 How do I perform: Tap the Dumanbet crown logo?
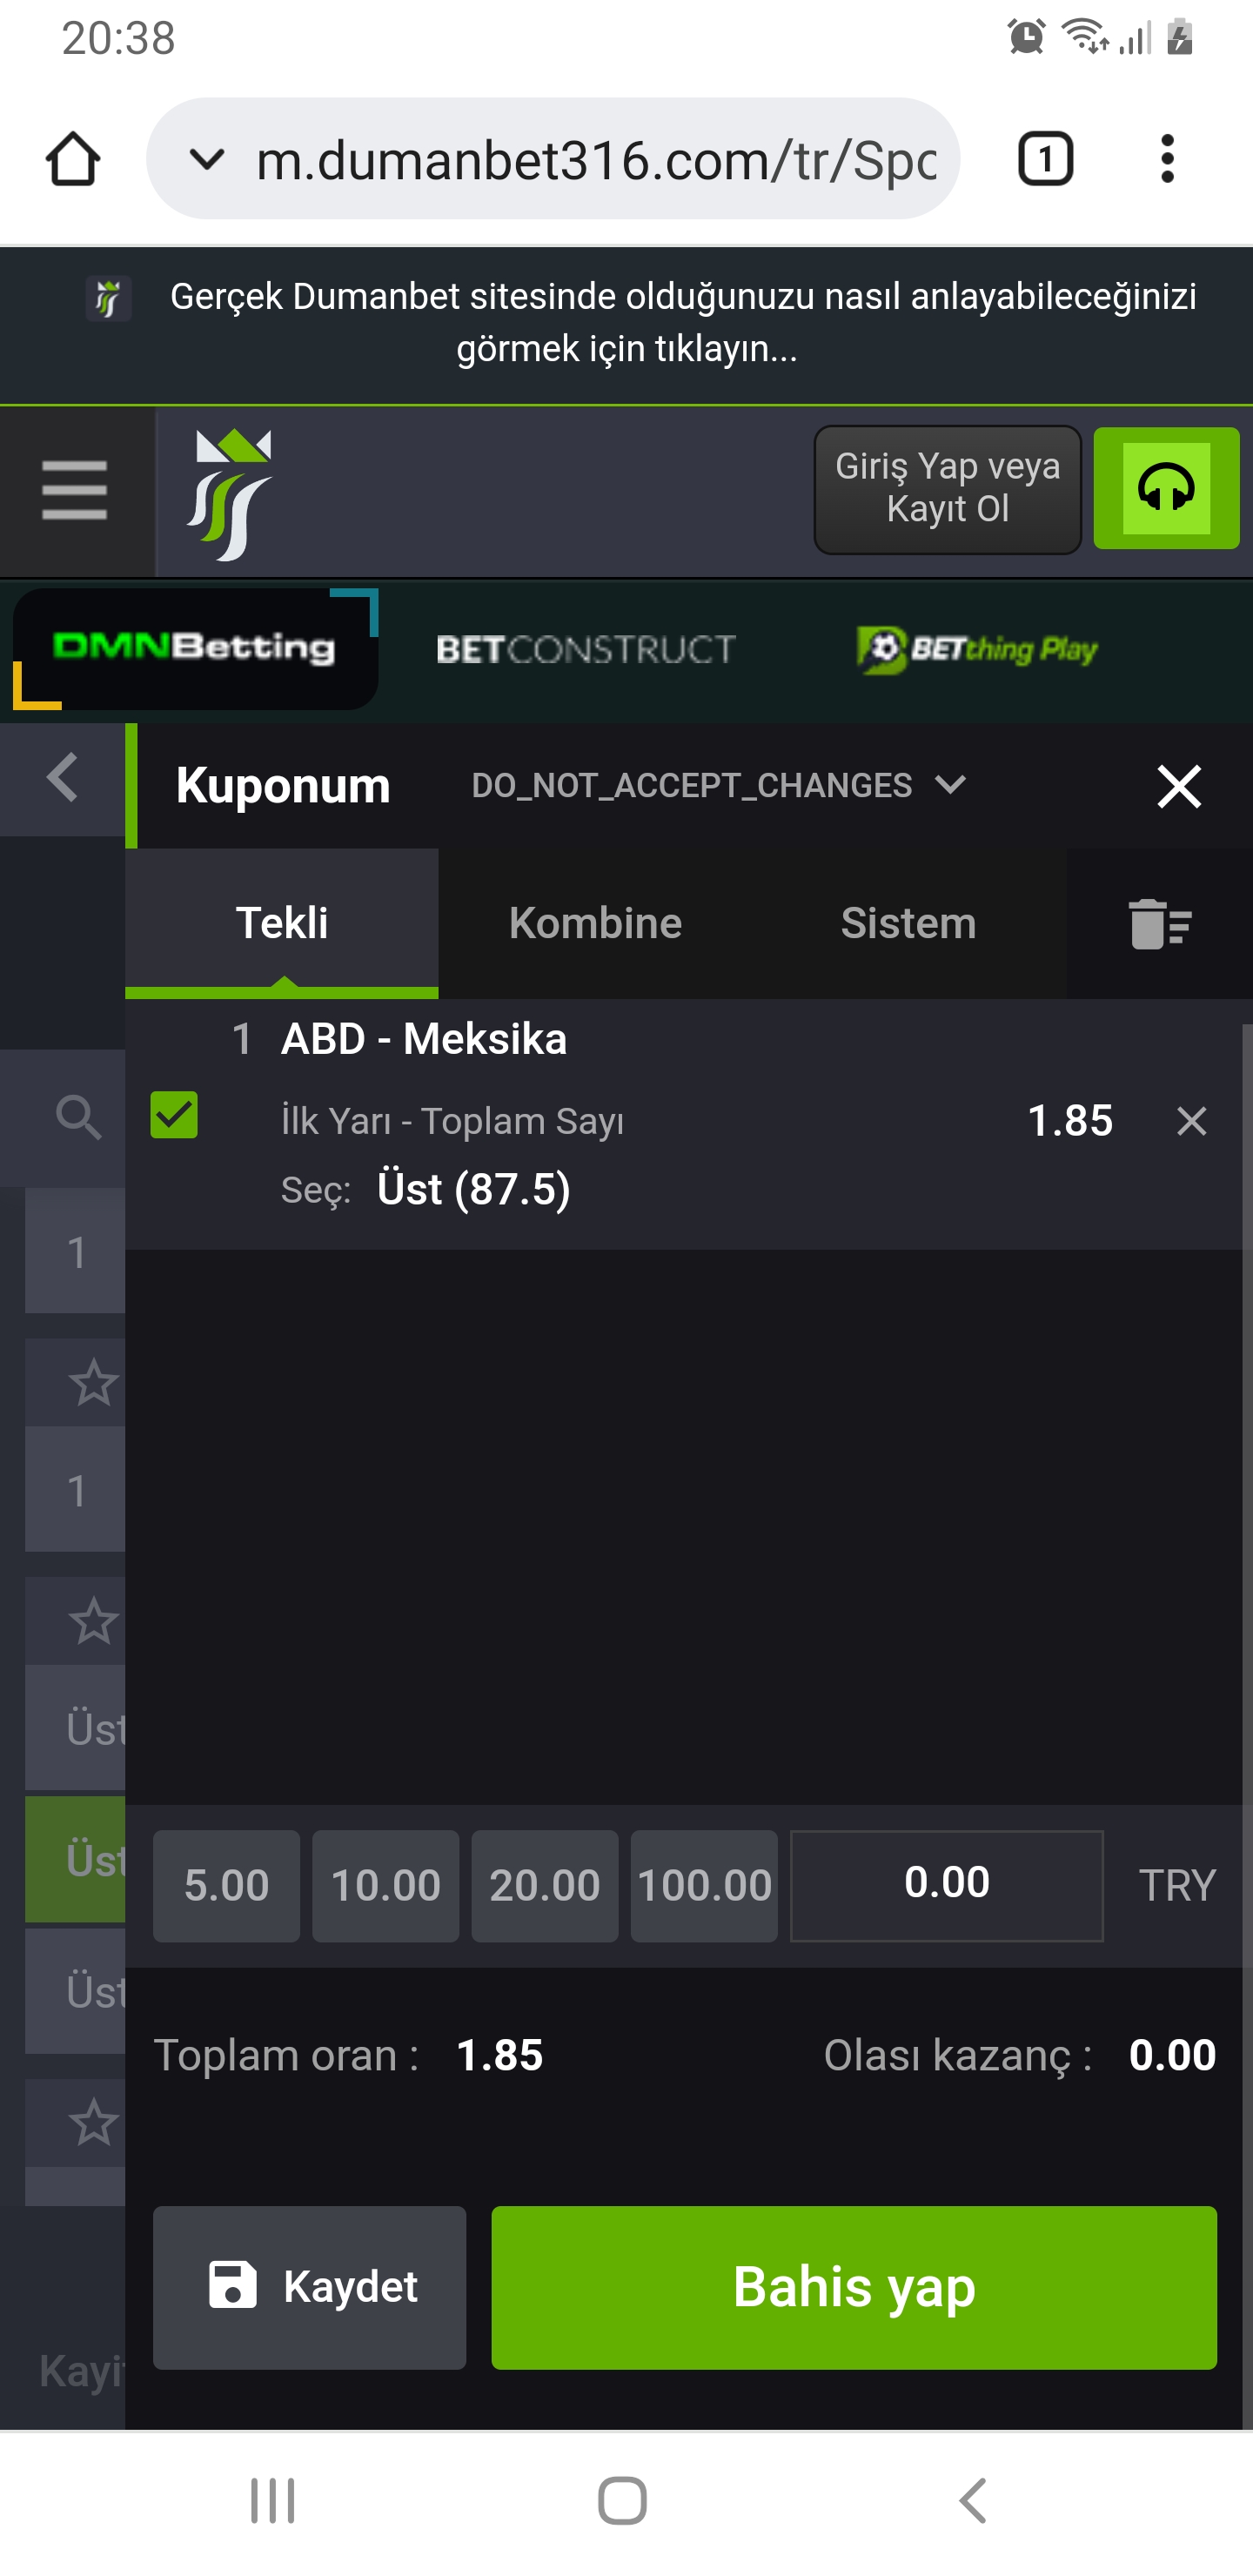point(229,494)
